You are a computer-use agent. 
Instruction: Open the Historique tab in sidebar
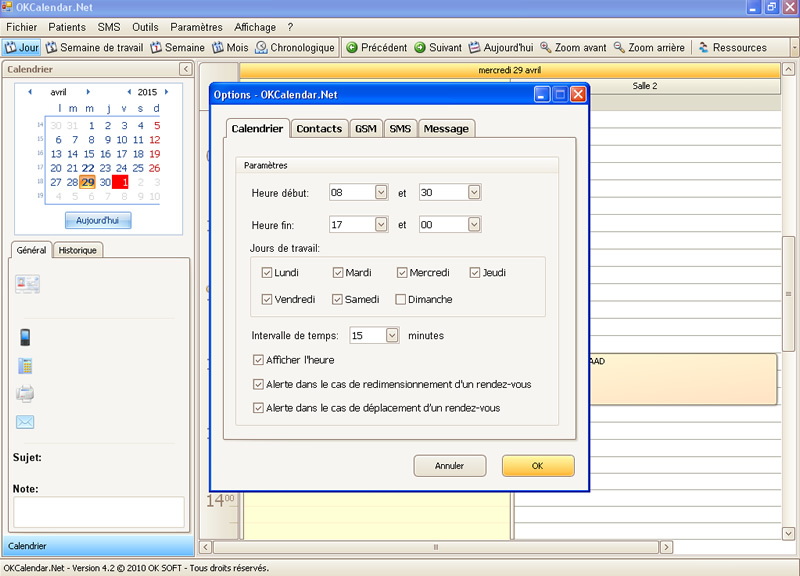pos(78,250)
